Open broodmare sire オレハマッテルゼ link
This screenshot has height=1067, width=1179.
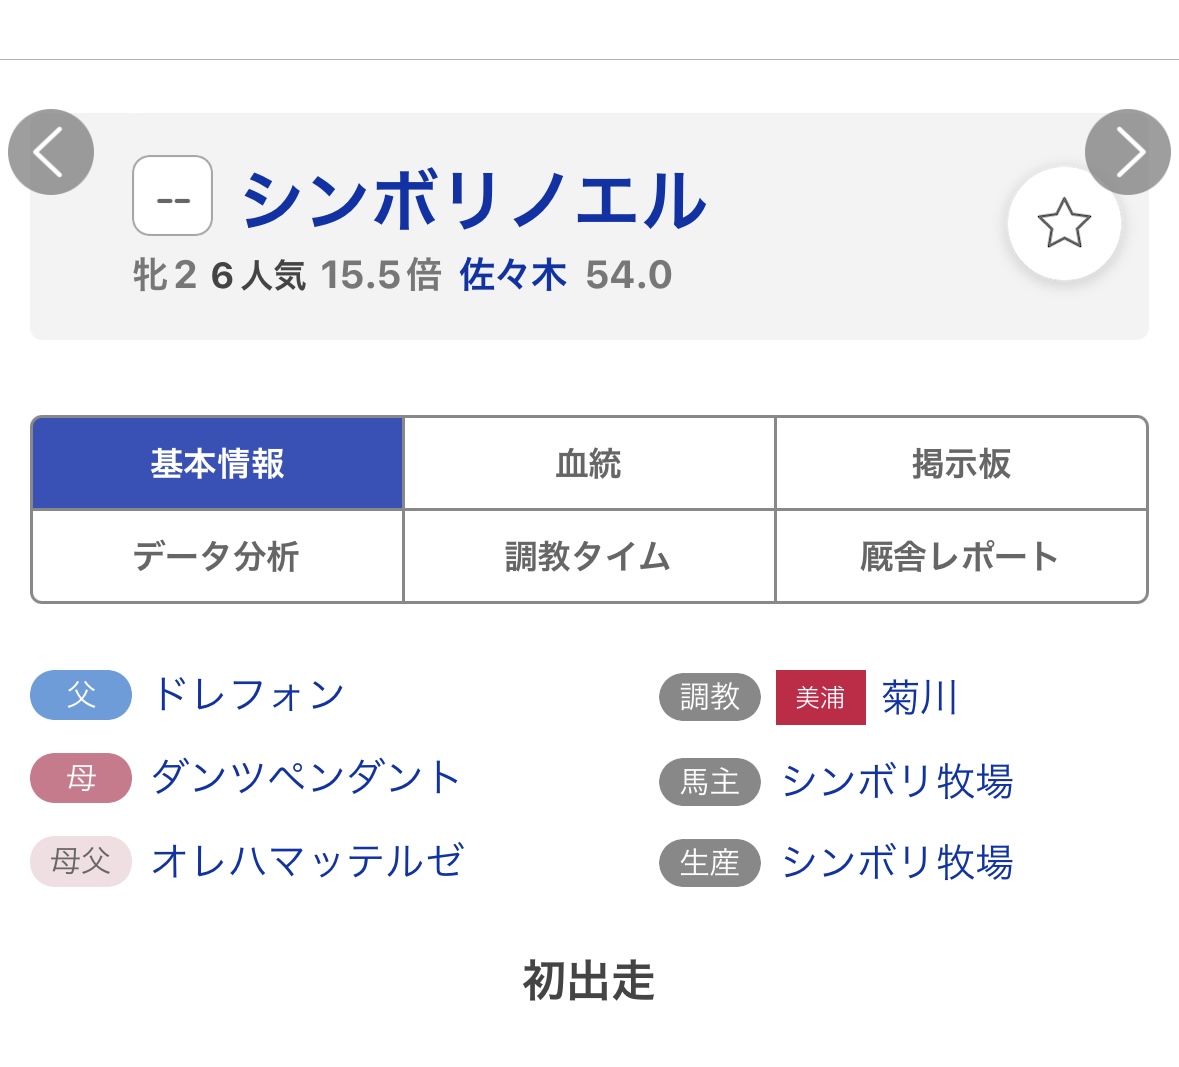pos(308,861)
